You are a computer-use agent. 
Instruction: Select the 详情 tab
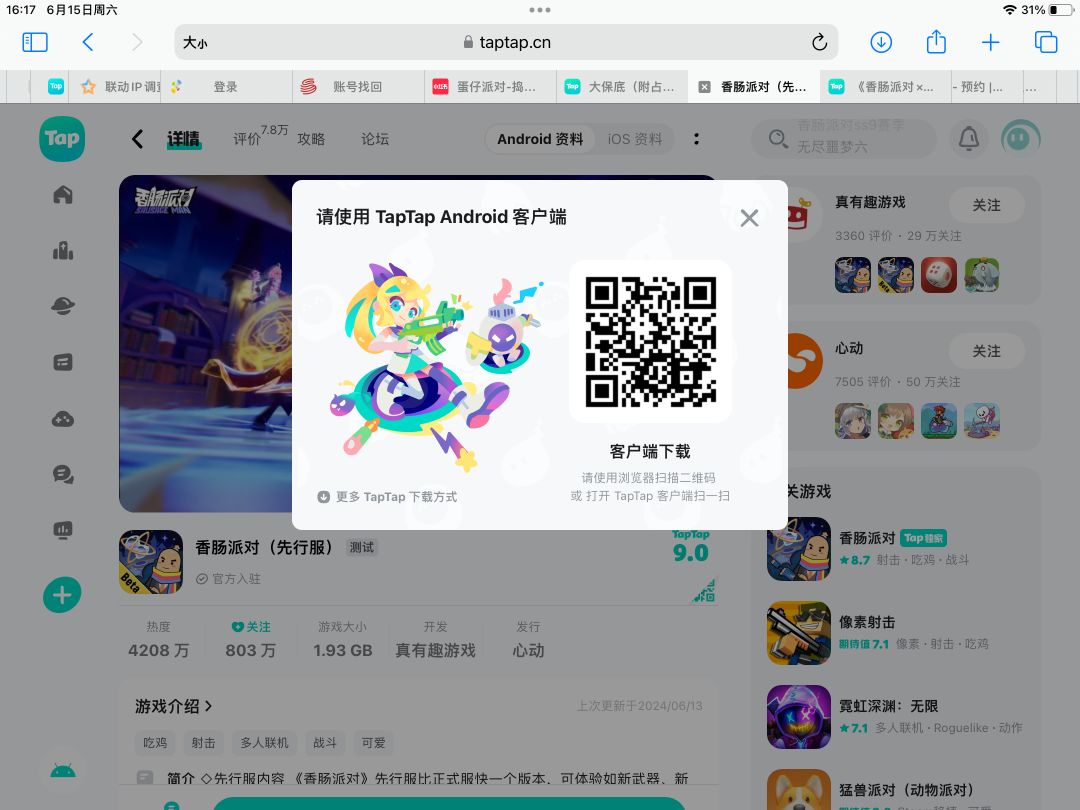tap(184, 139)
